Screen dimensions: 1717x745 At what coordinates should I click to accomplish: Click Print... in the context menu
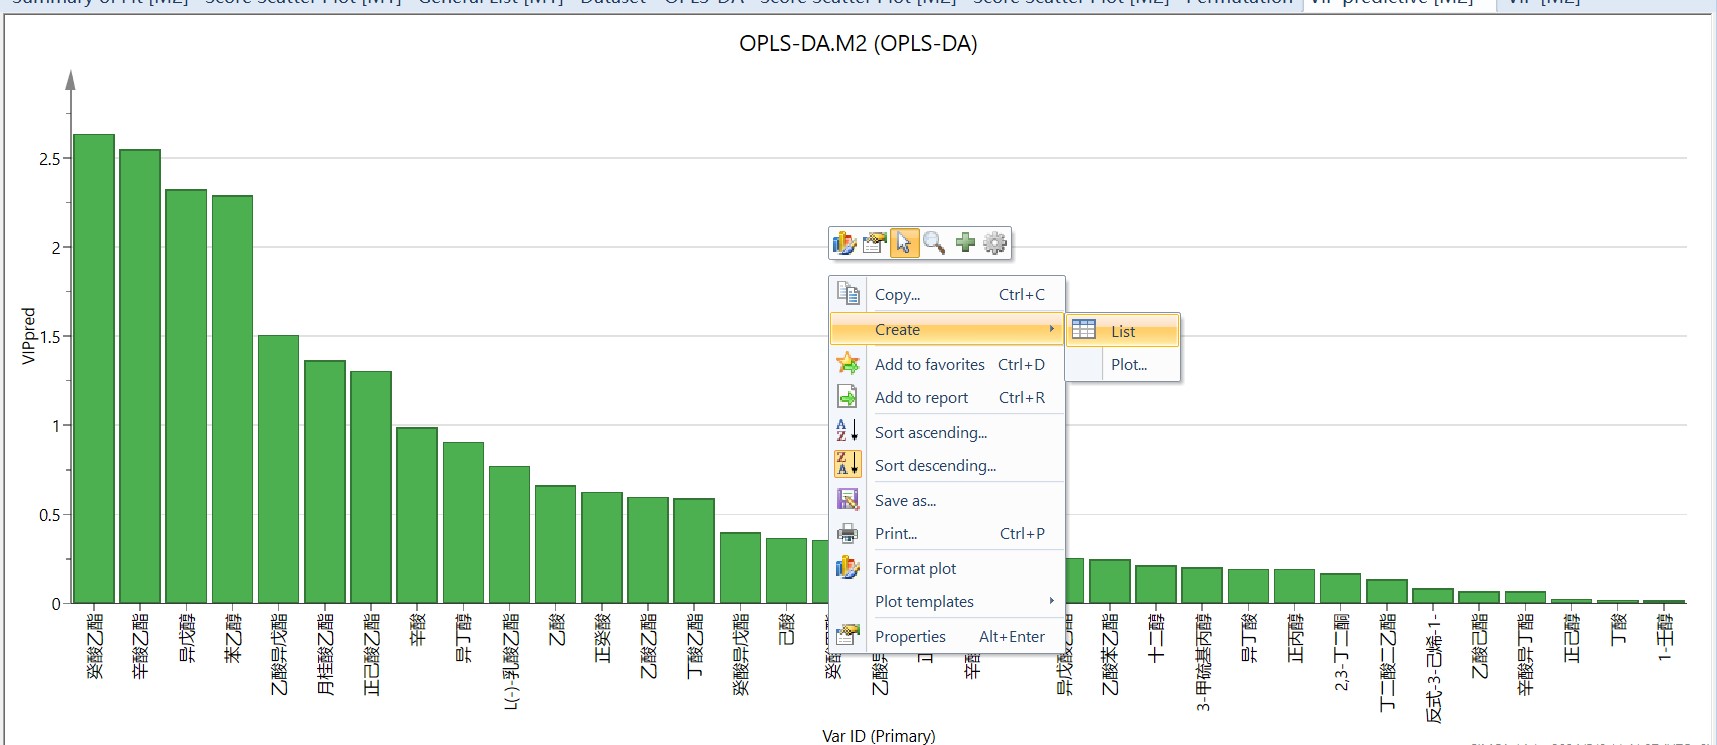(895, 534)
